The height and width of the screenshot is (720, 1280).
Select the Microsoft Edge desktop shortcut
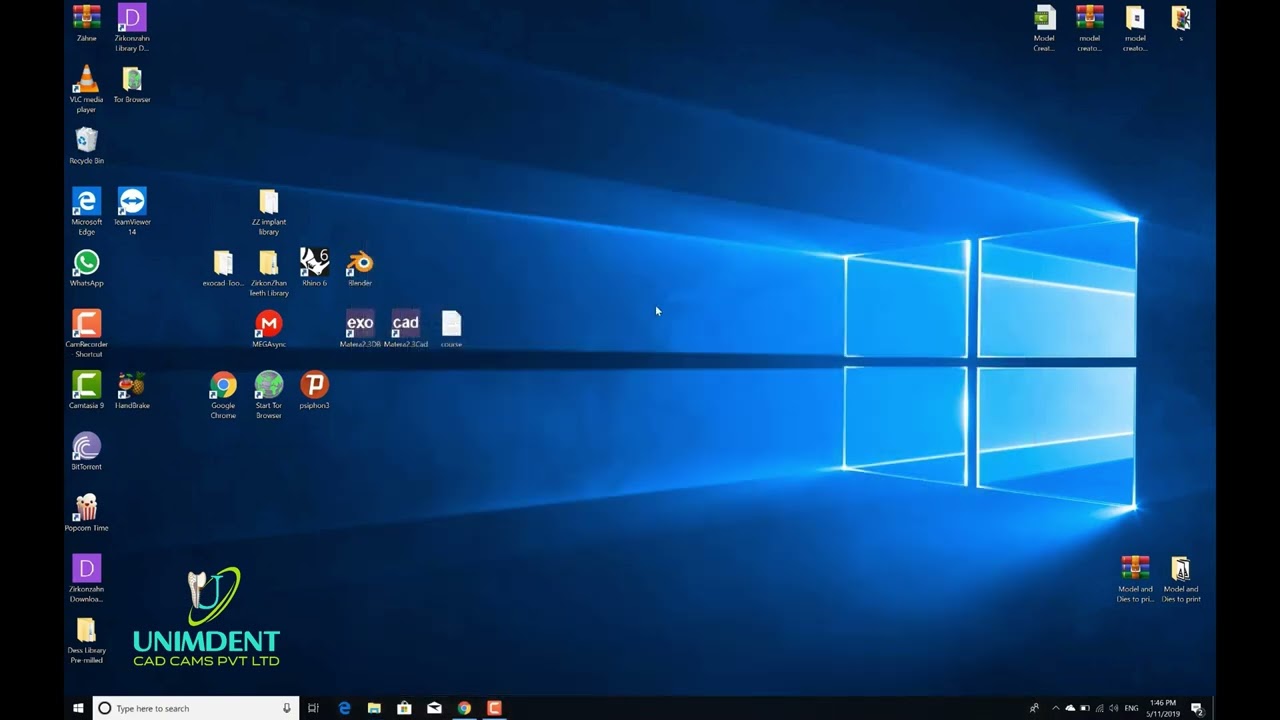pos(86,212)
